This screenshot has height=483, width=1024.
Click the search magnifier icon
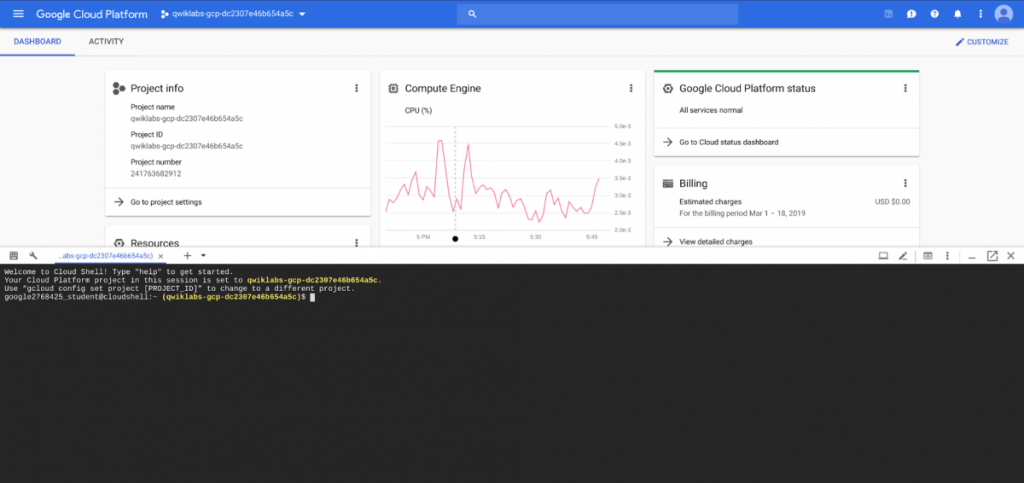[x=473, y=14]
